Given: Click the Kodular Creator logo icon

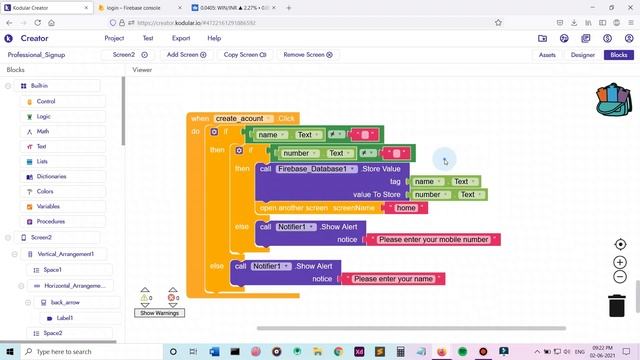Looking at the screenshot, I should [x=9, y=38].
